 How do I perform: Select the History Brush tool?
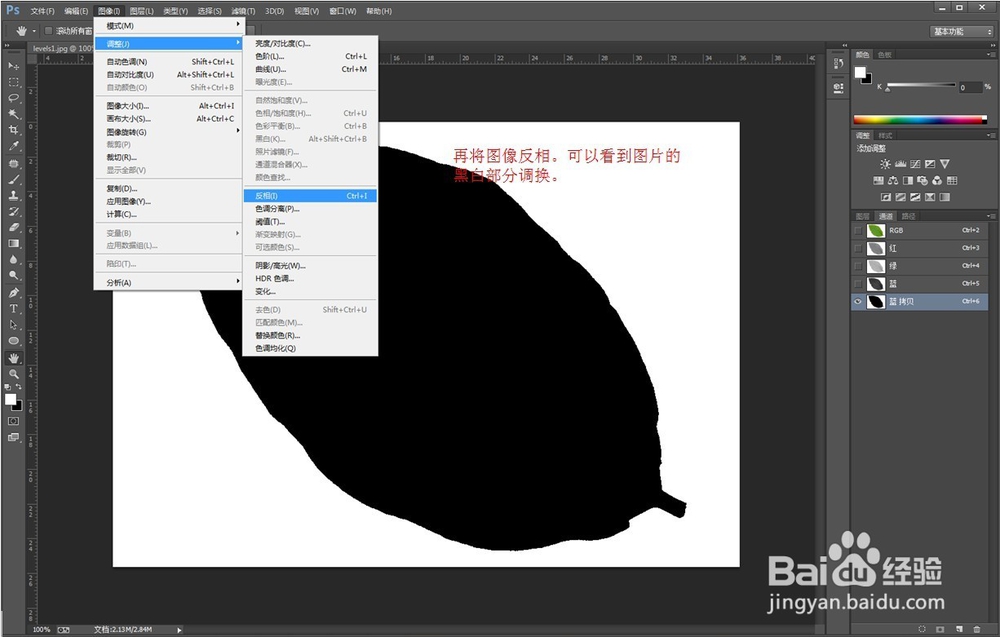pos(13,212)
